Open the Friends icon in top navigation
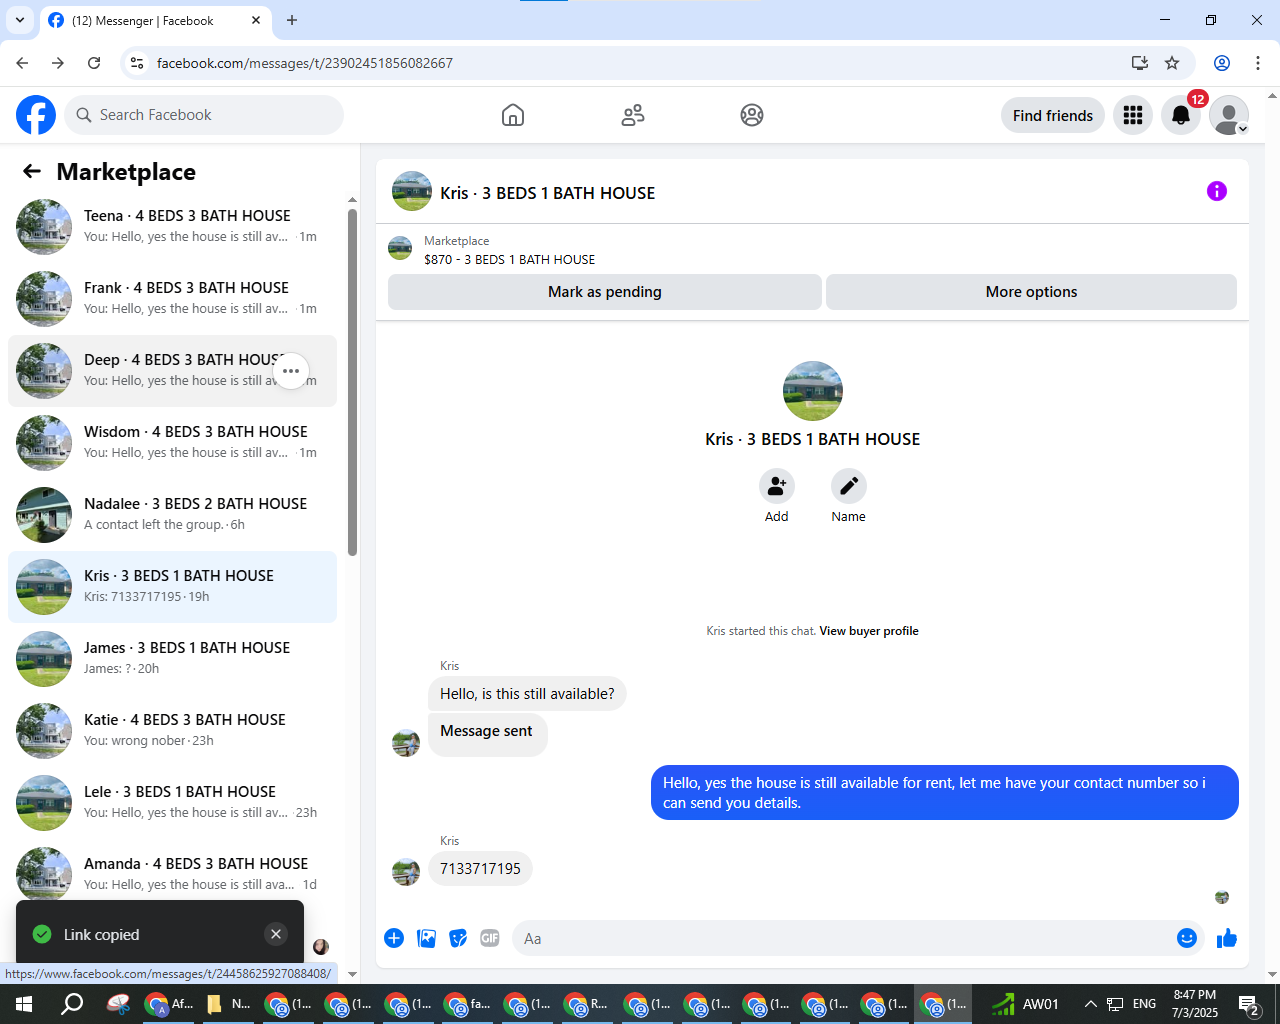The width and height of the screenshot is (1280, 1024). [633, 115]
